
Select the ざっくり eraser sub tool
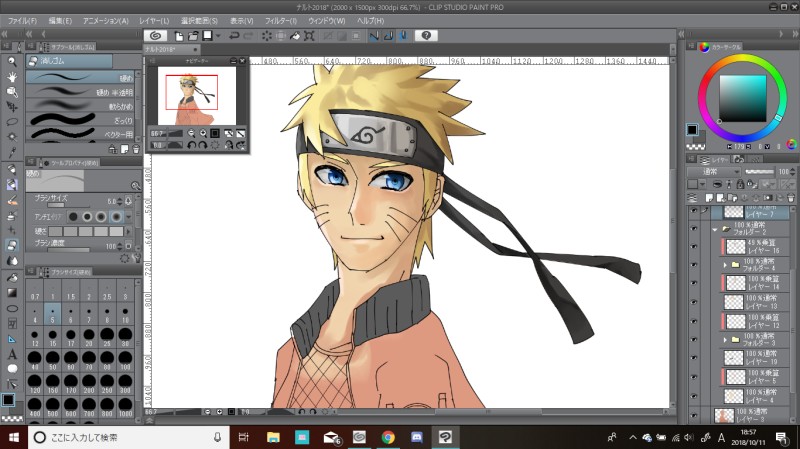click(x=80, y=120)
